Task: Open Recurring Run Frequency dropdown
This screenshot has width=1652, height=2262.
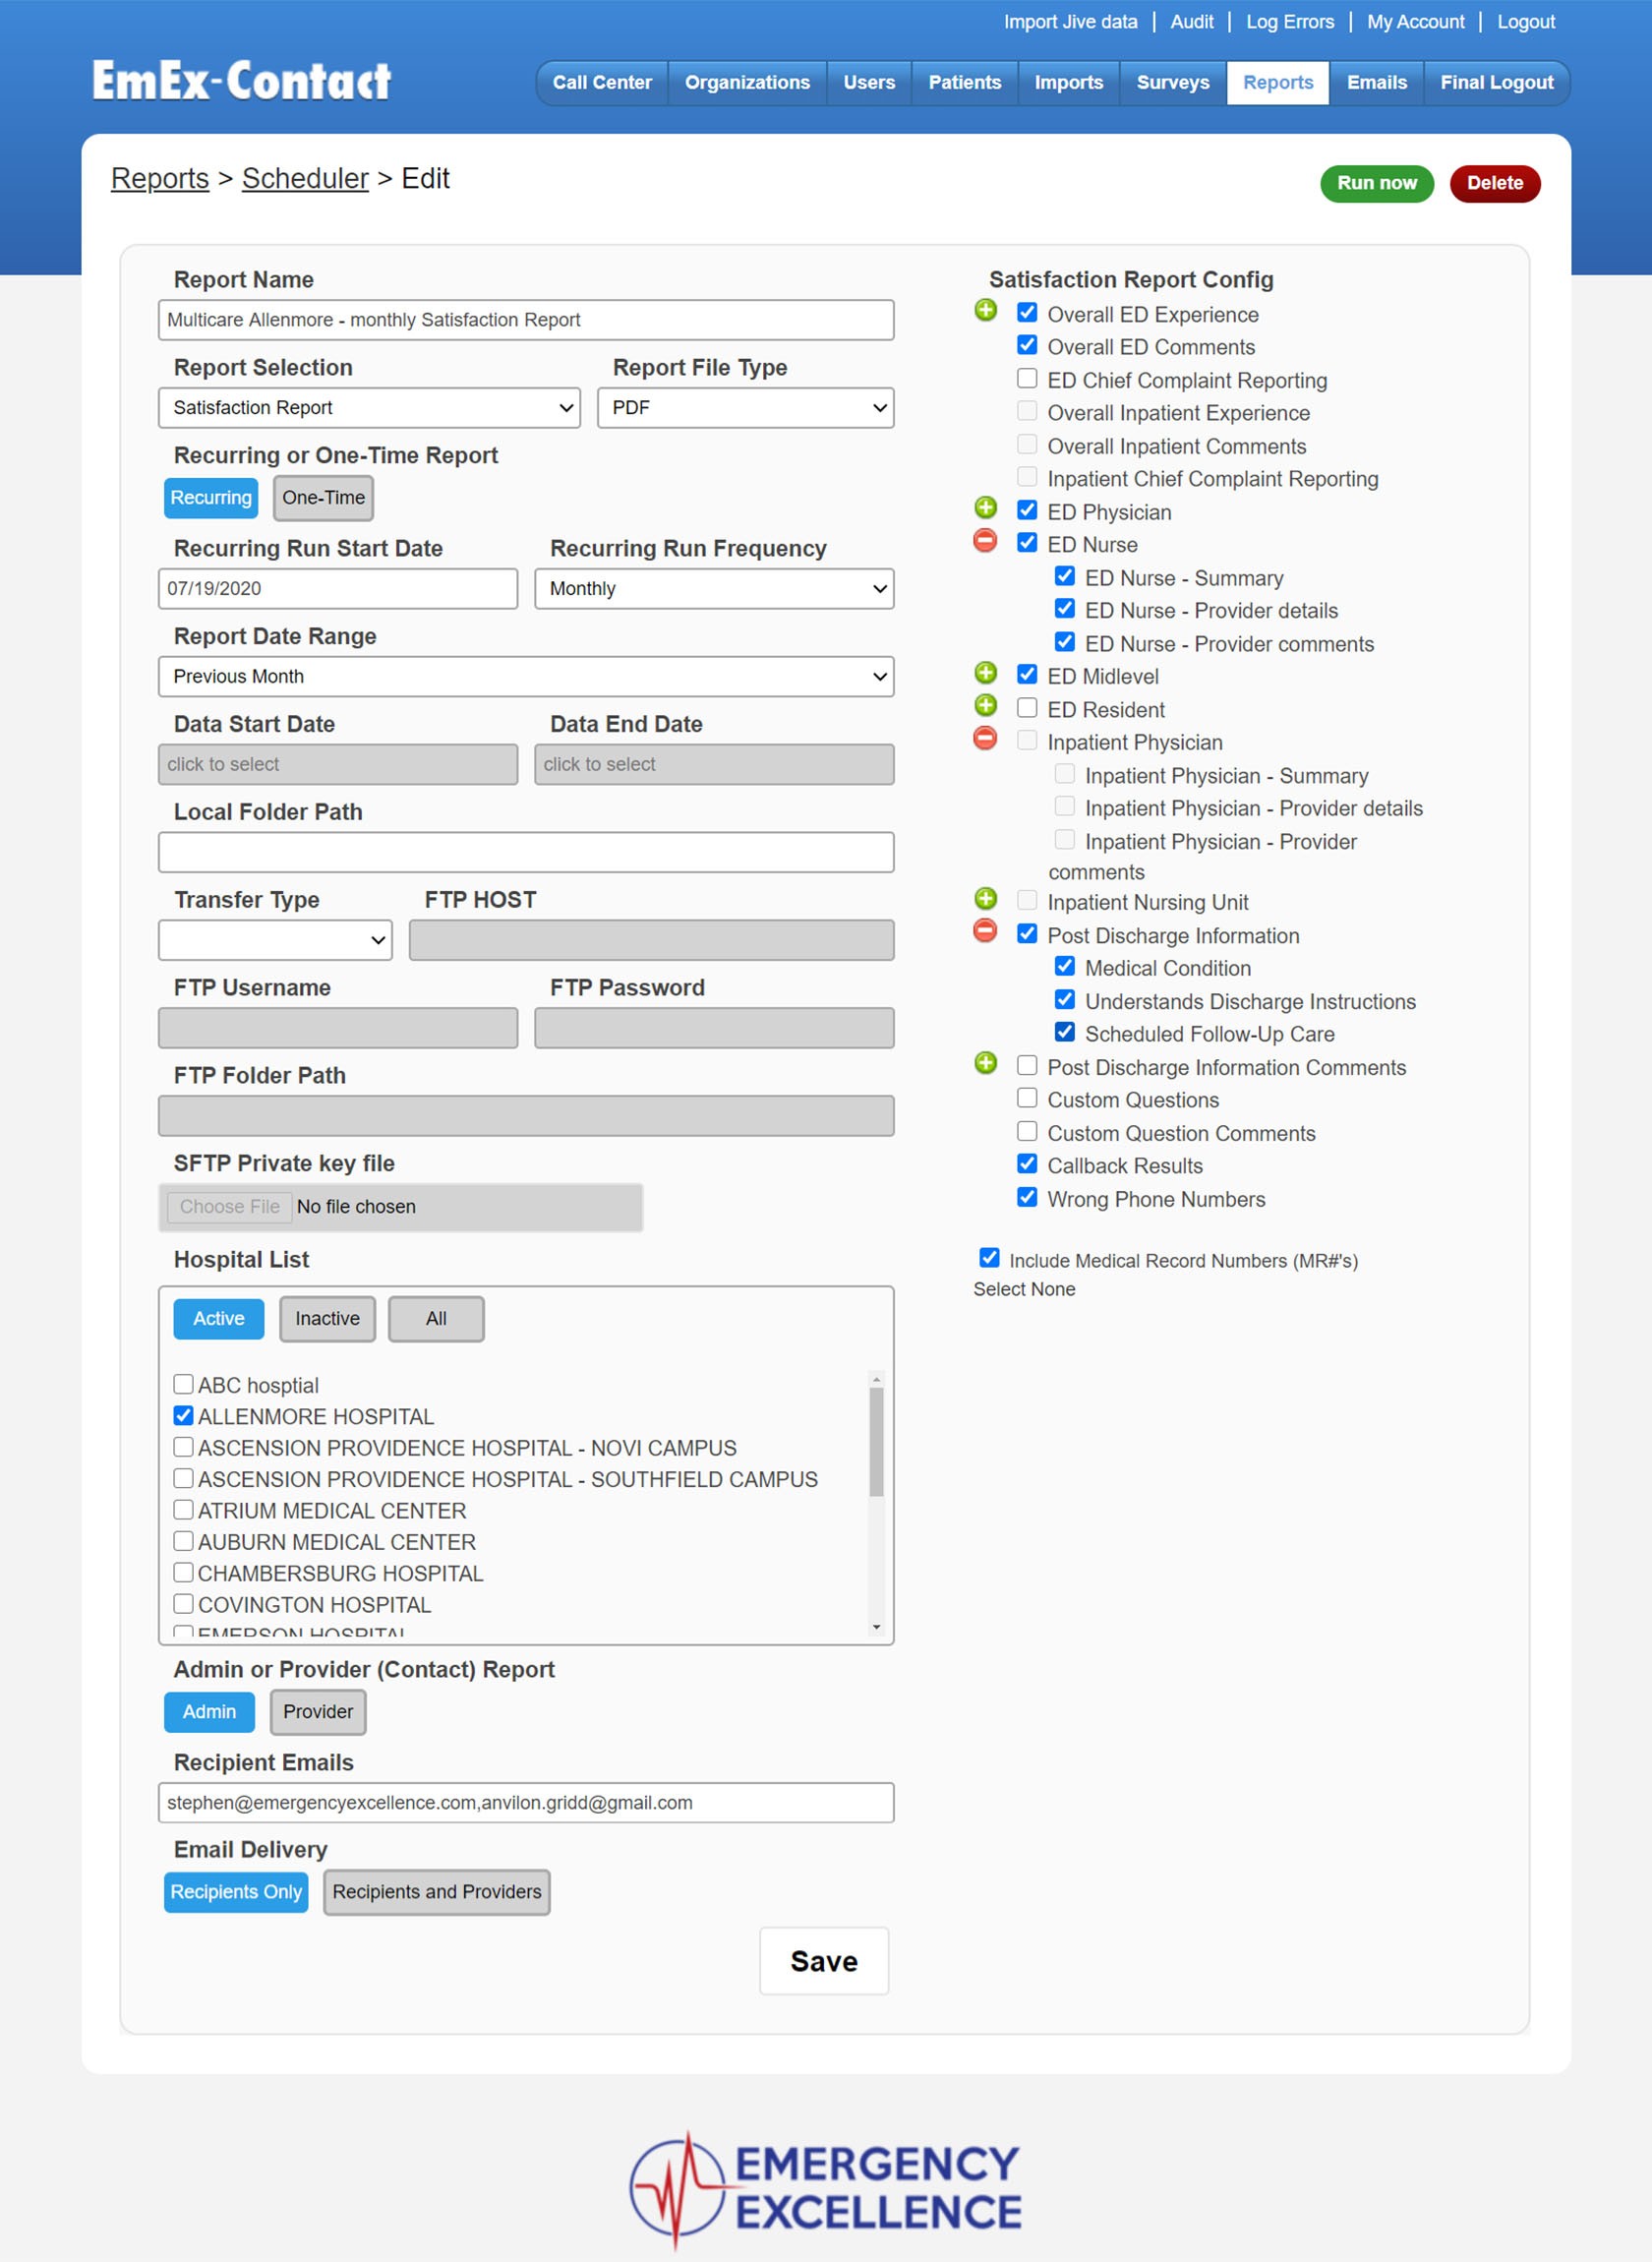Action: 714,589
